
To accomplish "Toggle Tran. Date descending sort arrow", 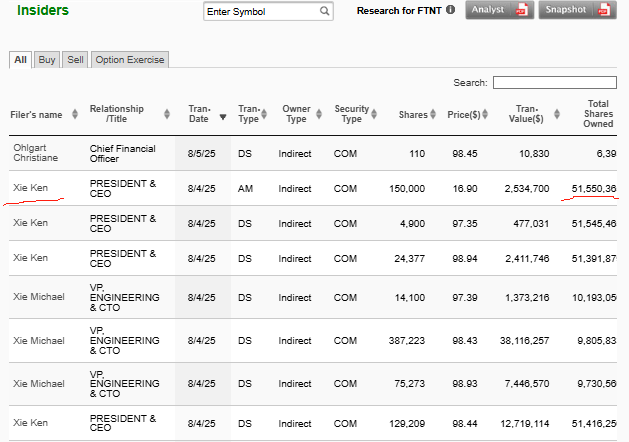I will click(223, 117).
